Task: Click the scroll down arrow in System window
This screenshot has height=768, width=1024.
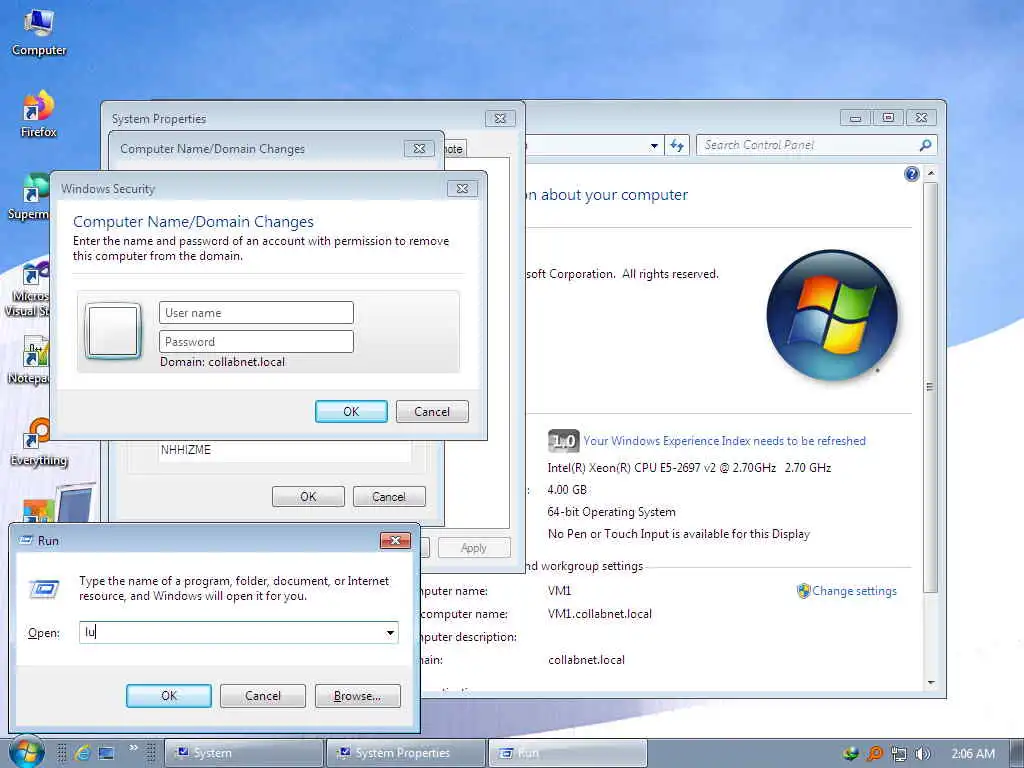Action: pos(931,682)
